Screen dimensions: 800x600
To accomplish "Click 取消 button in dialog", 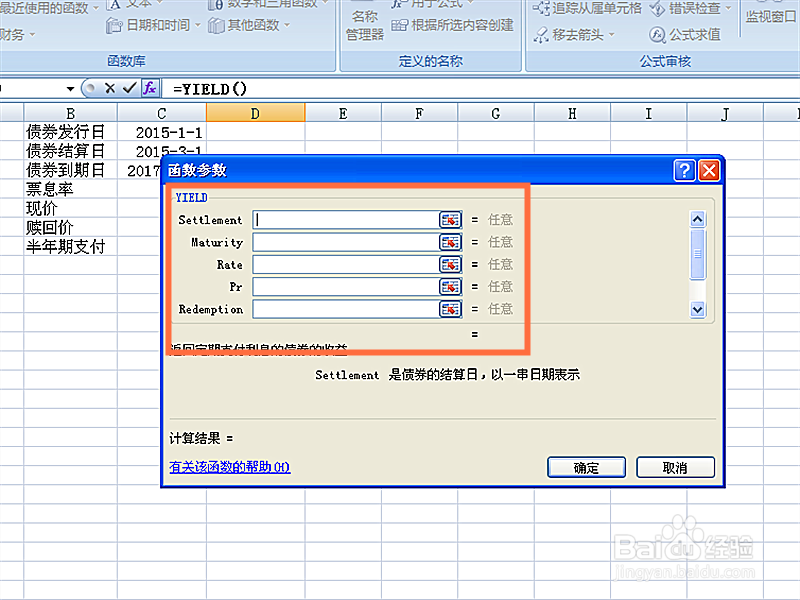I will (x=675, y=467).
